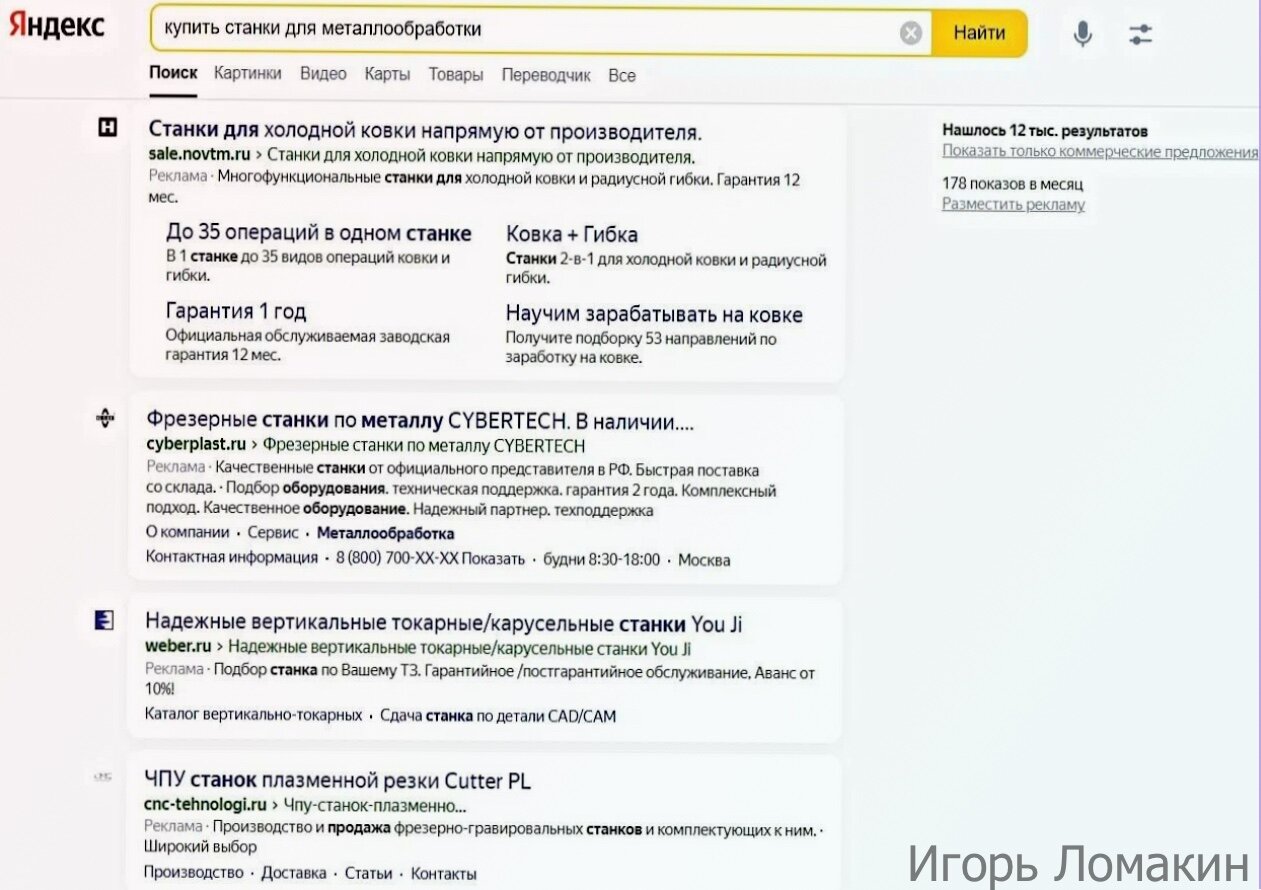
Task: Click the 'будни 8:30-18:00' working hours text
Action: tap(602, 559)
